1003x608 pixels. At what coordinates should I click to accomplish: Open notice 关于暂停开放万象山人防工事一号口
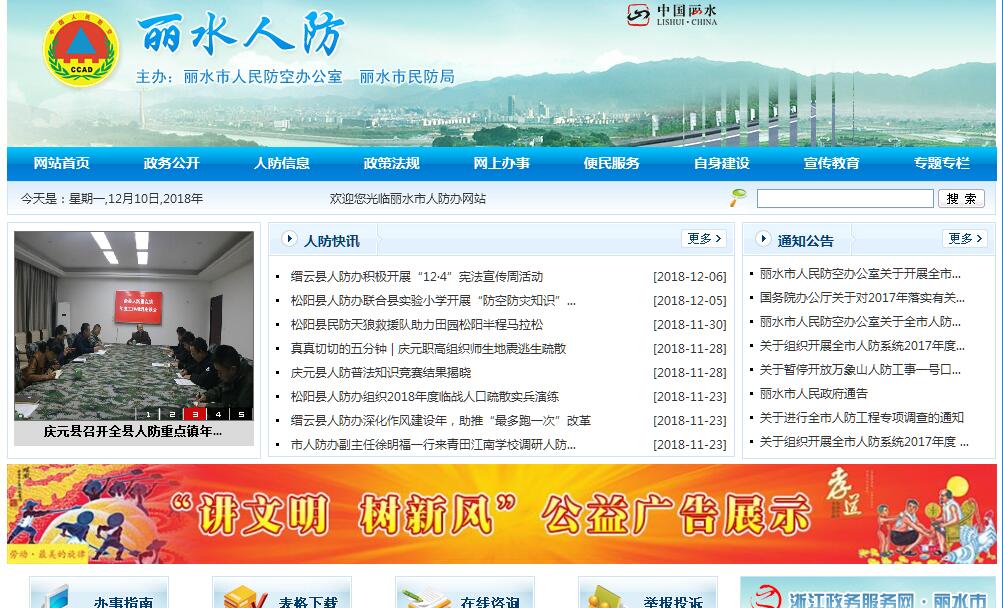[860, 369]
